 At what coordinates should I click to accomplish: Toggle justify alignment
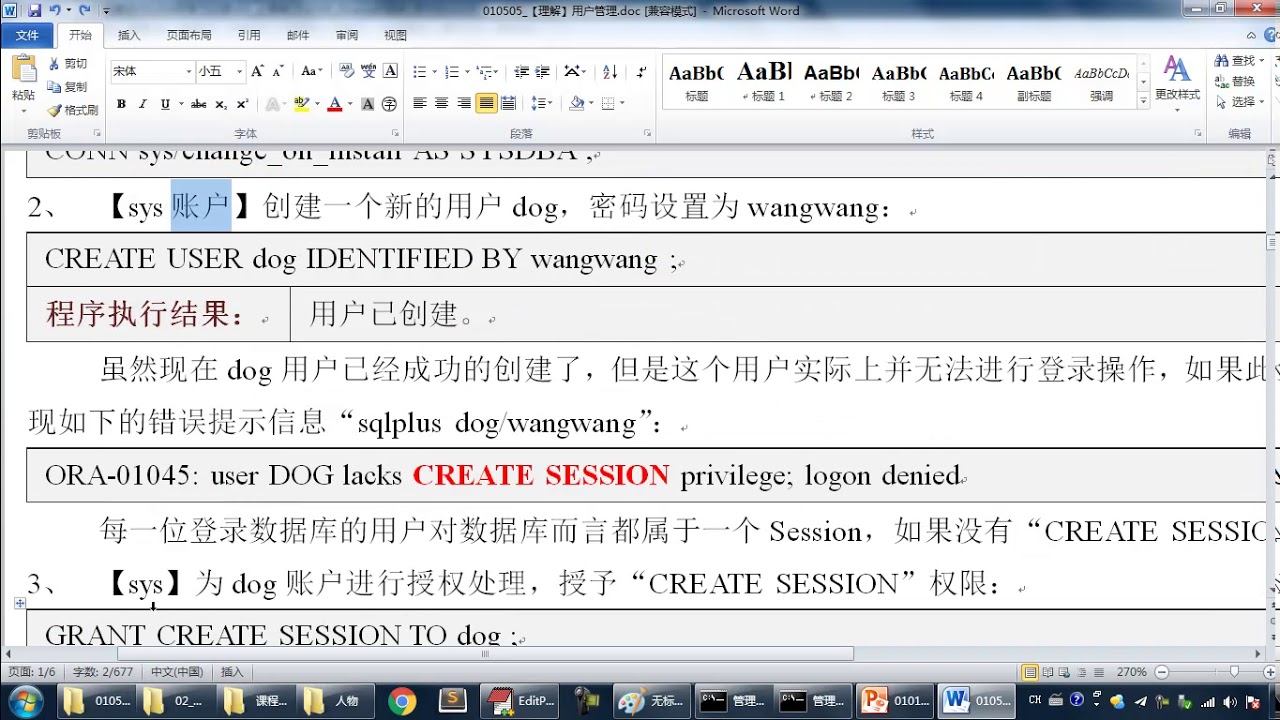pos(486,103)
